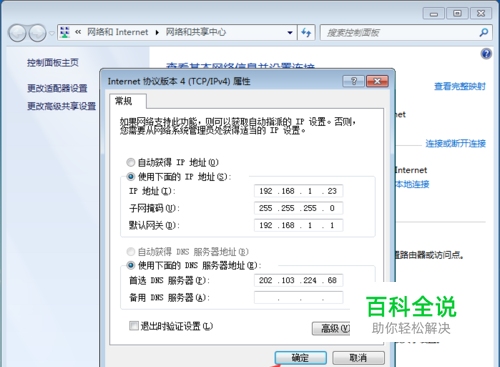
Task: Click the 子网掩码 field showing 255.255.255.0
Action: 298,208
